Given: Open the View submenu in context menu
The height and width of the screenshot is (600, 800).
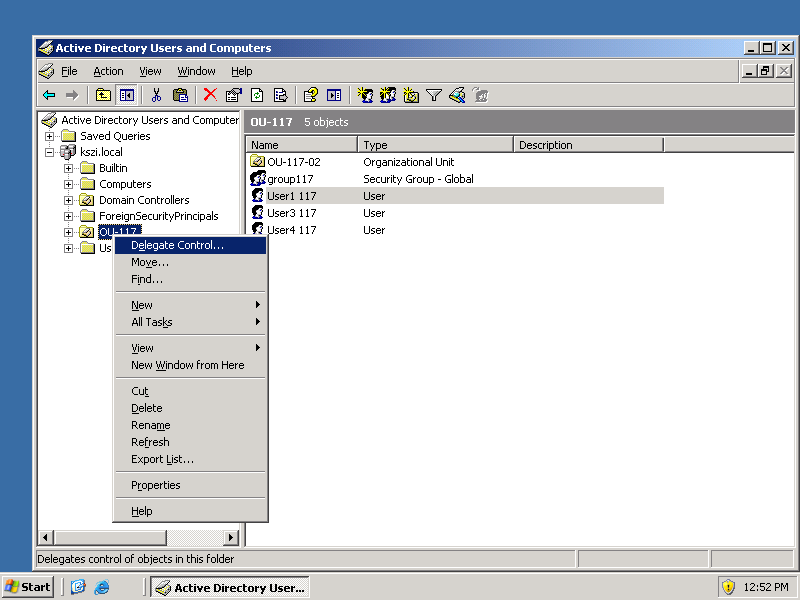Looking at the screenshot, I should click(x=190, y=348).
